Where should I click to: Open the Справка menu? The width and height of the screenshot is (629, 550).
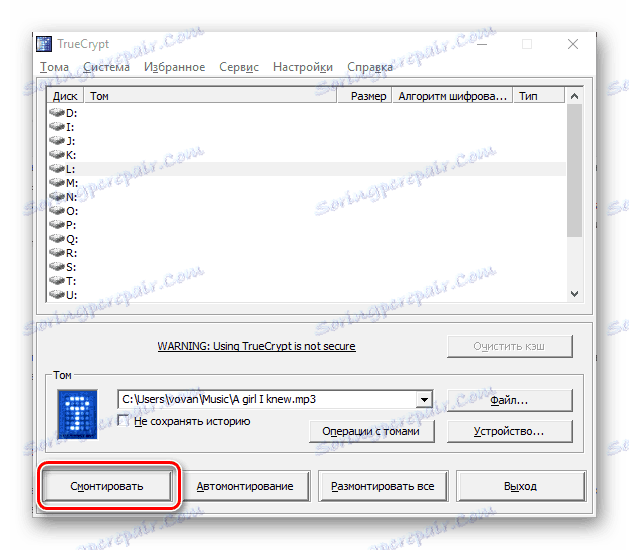[370, 67]
